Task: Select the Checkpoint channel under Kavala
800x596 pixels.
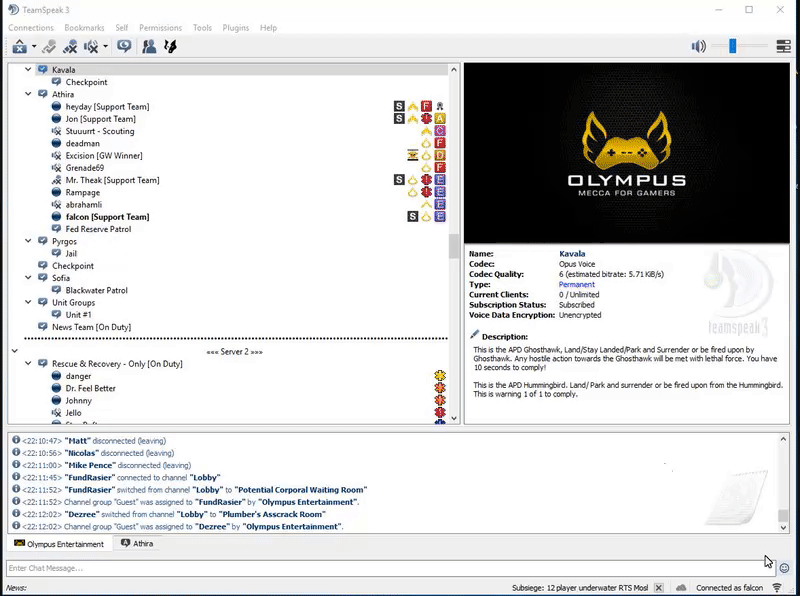Action: pyautogui.click(x=86, y=82)
